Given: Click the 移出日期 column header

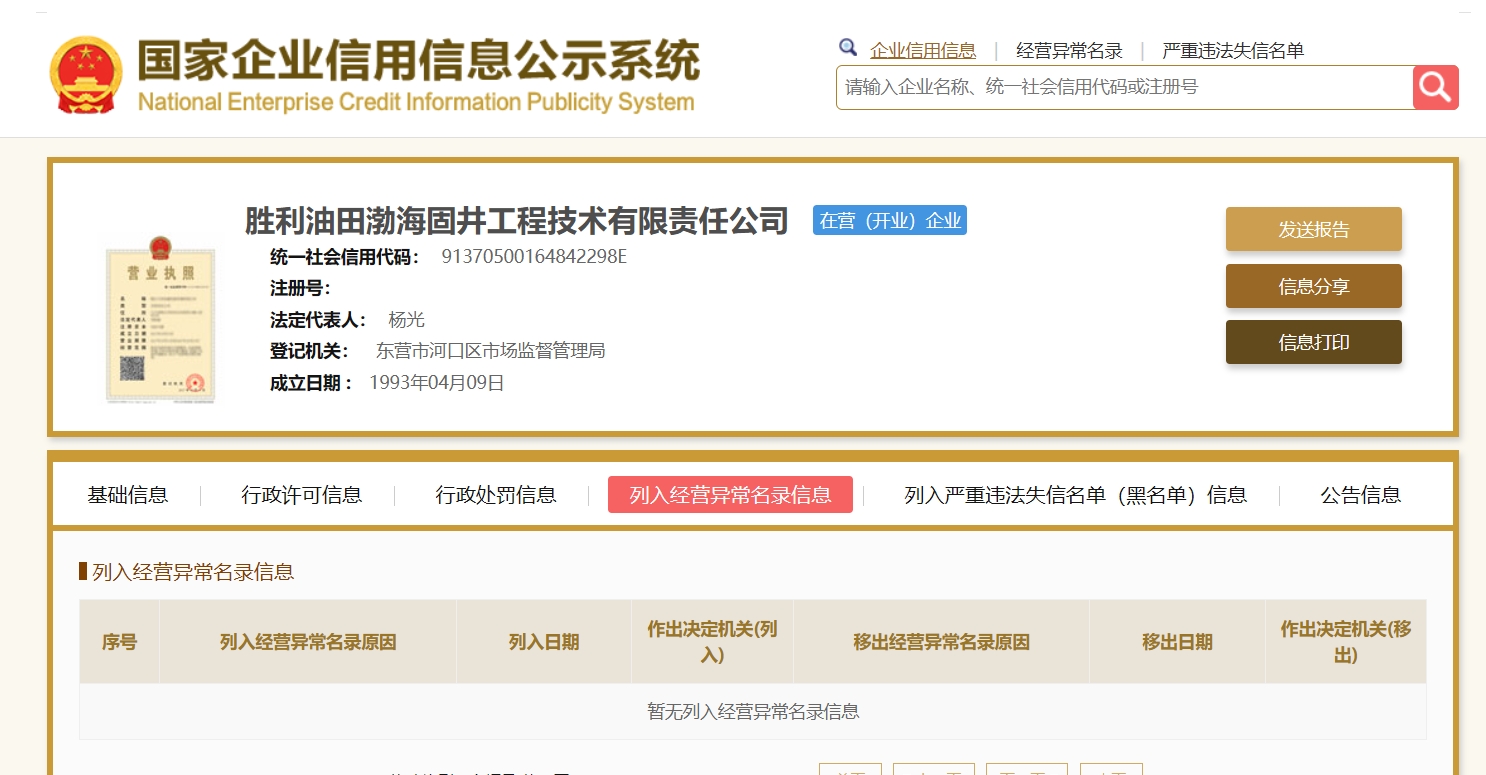Looking at the screenshot, I should [1177, 642].
